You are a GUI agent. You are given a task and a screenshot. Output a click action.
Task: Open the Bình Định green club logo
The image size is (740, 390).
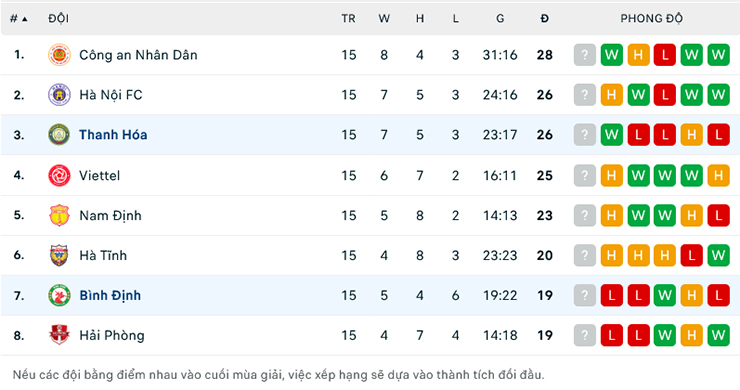pos(59,296)
